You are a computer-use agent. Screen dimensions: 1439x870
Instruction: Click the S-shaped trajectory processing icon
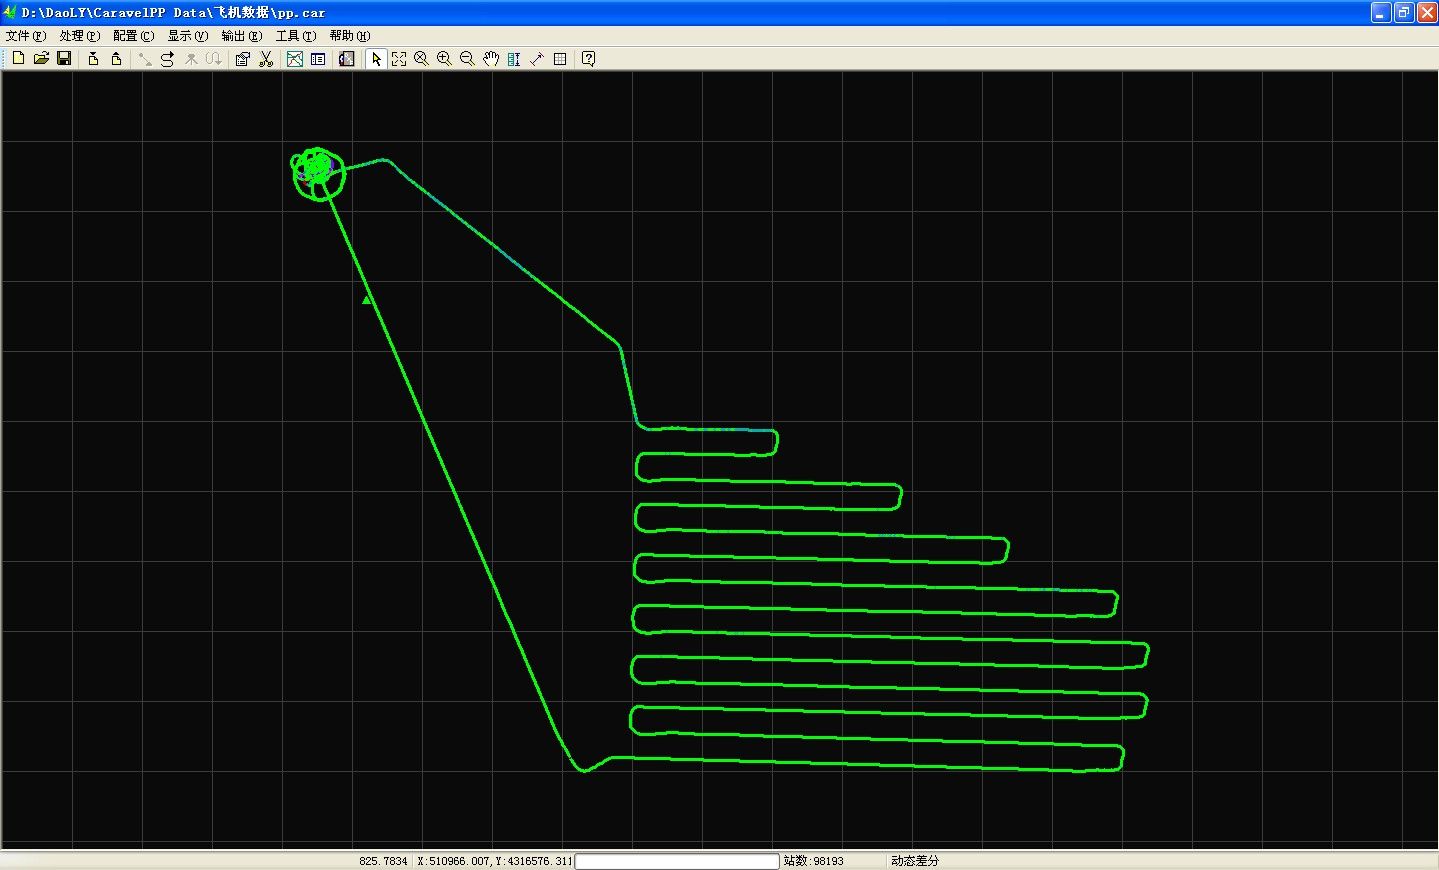[x=167, y=59]
